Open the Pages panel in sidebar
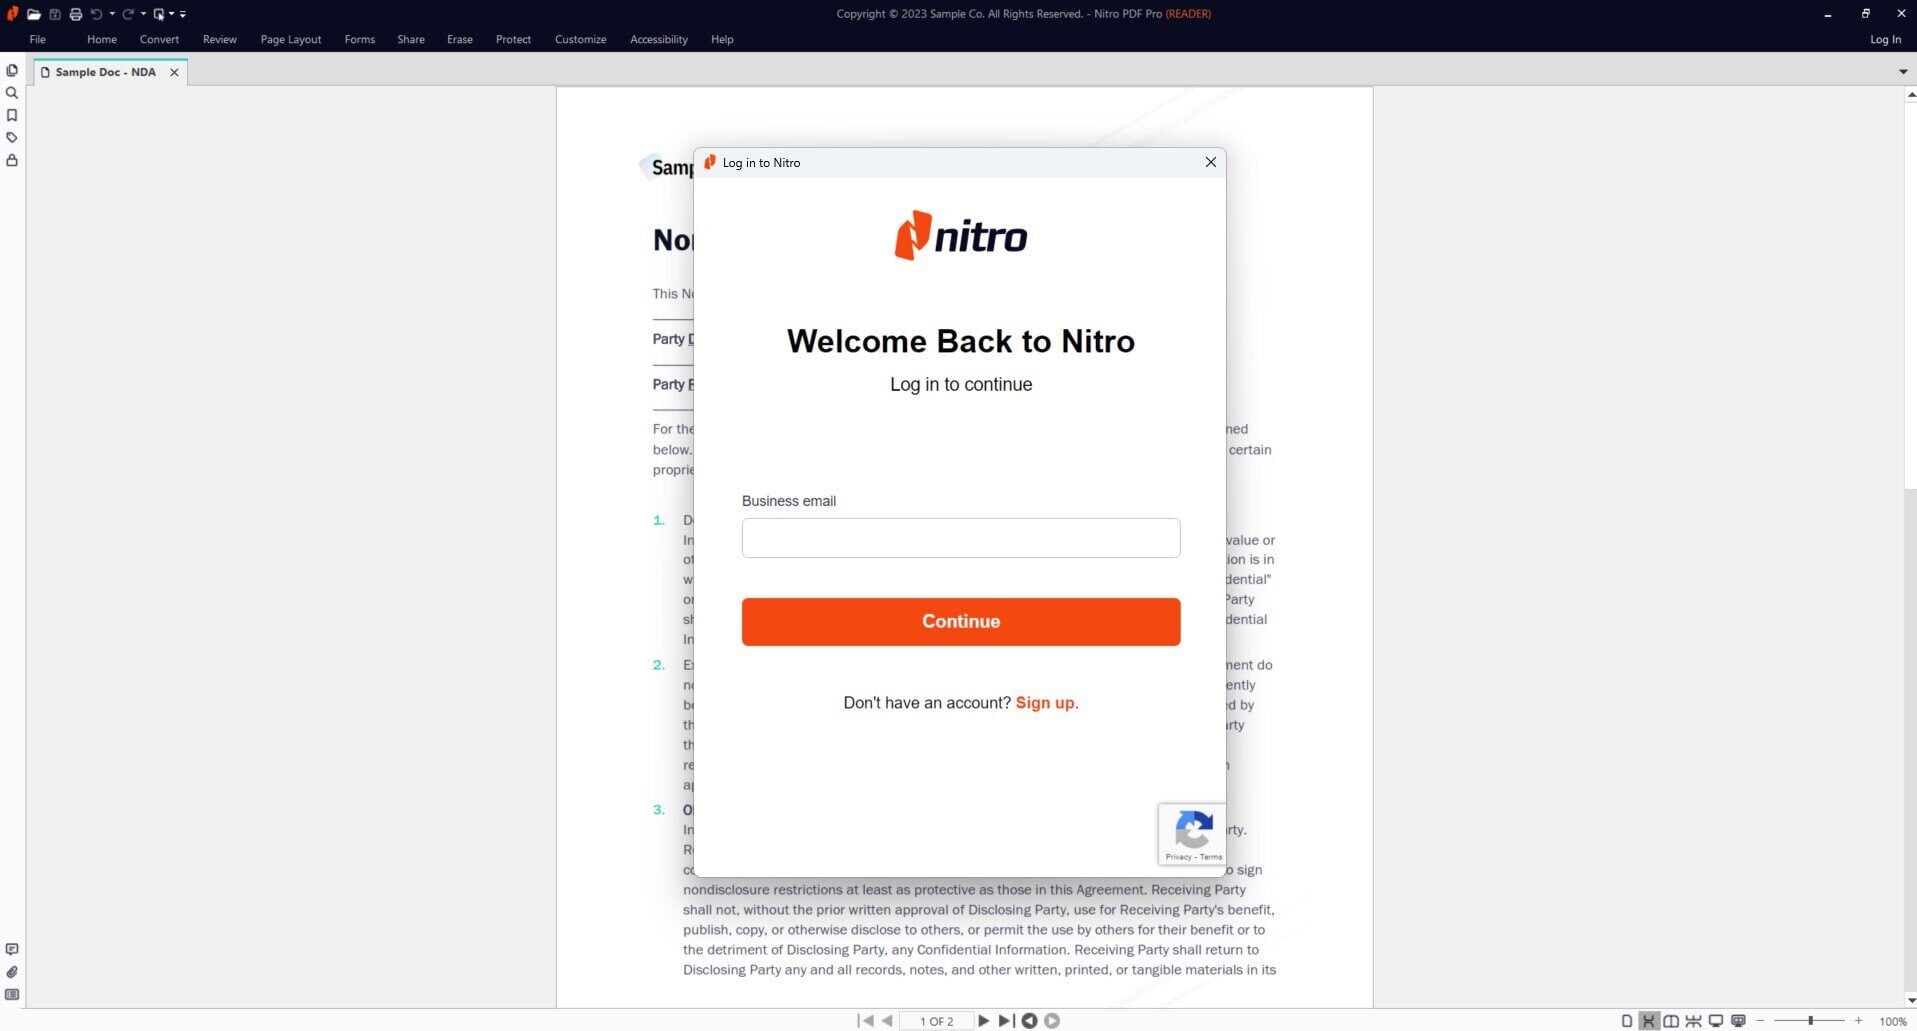1917x1031 pixels. (12, 71)
